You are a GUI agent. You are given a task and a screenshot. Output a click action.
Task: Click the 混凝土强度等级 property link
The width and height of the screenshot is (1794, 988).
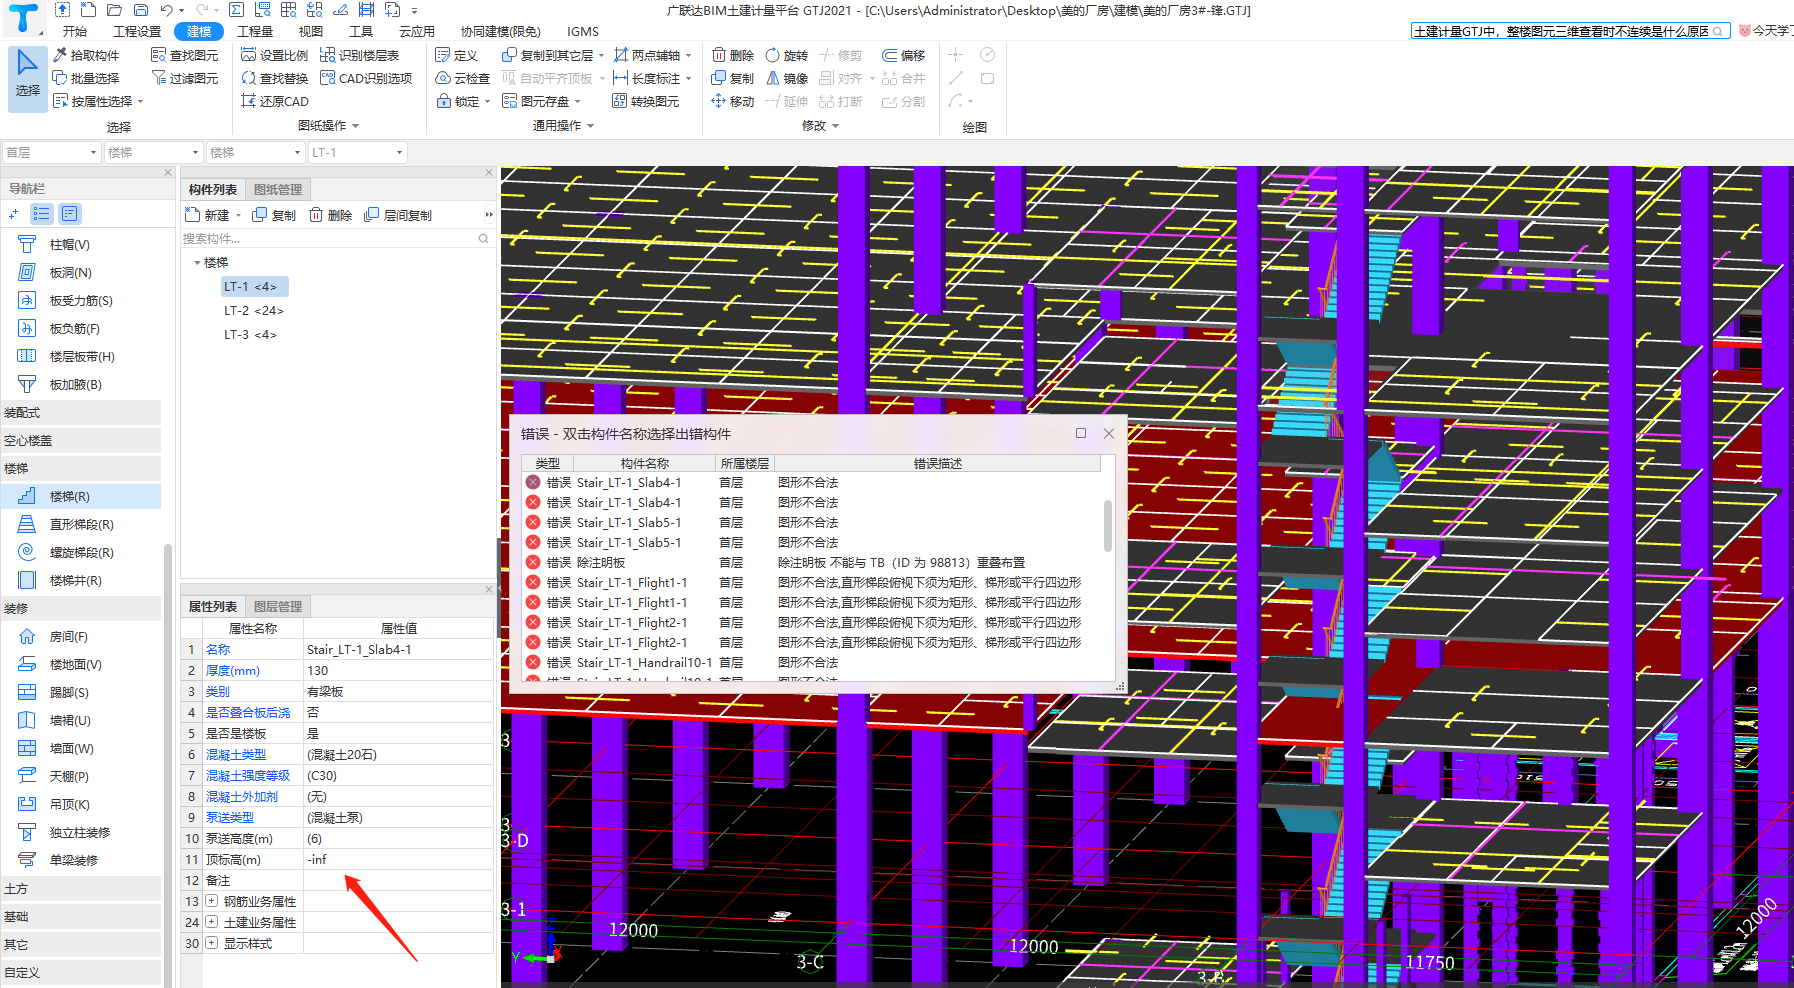[x=248, y=775]
